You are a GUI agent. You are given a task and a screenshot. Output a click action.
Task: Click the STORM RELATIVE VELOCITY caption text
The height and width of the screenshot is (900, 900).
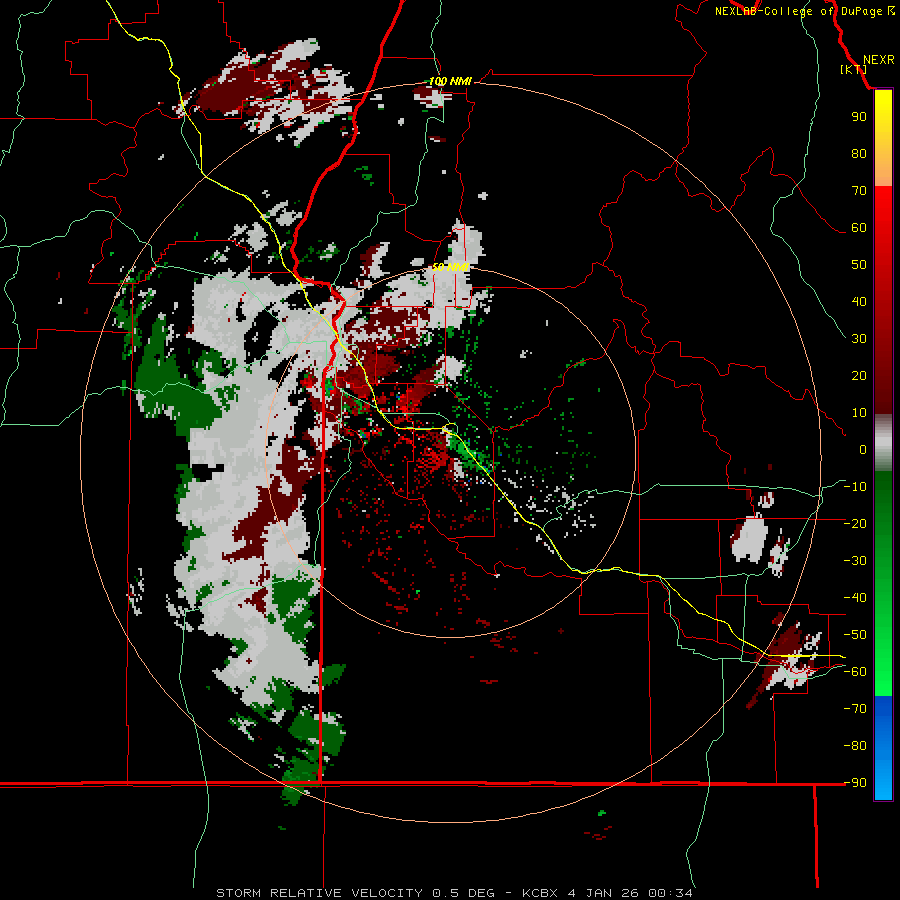click(319, 893)
